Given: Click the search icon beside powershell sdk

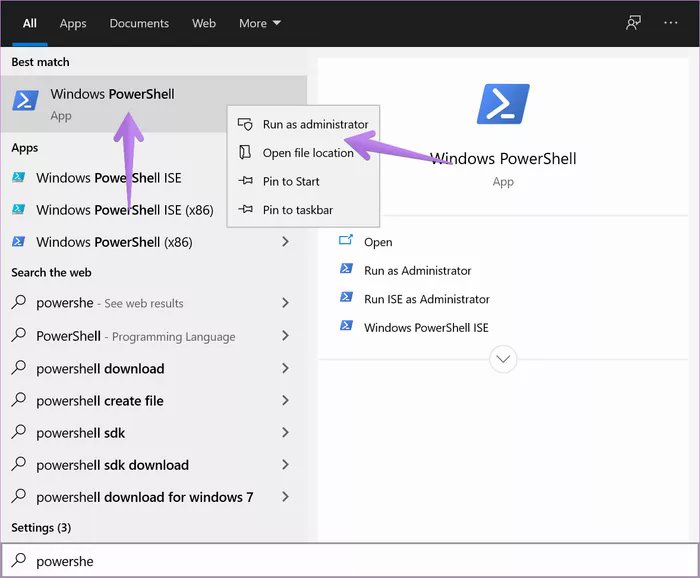Looking at the screenshot, I should [x=19, y=432].
